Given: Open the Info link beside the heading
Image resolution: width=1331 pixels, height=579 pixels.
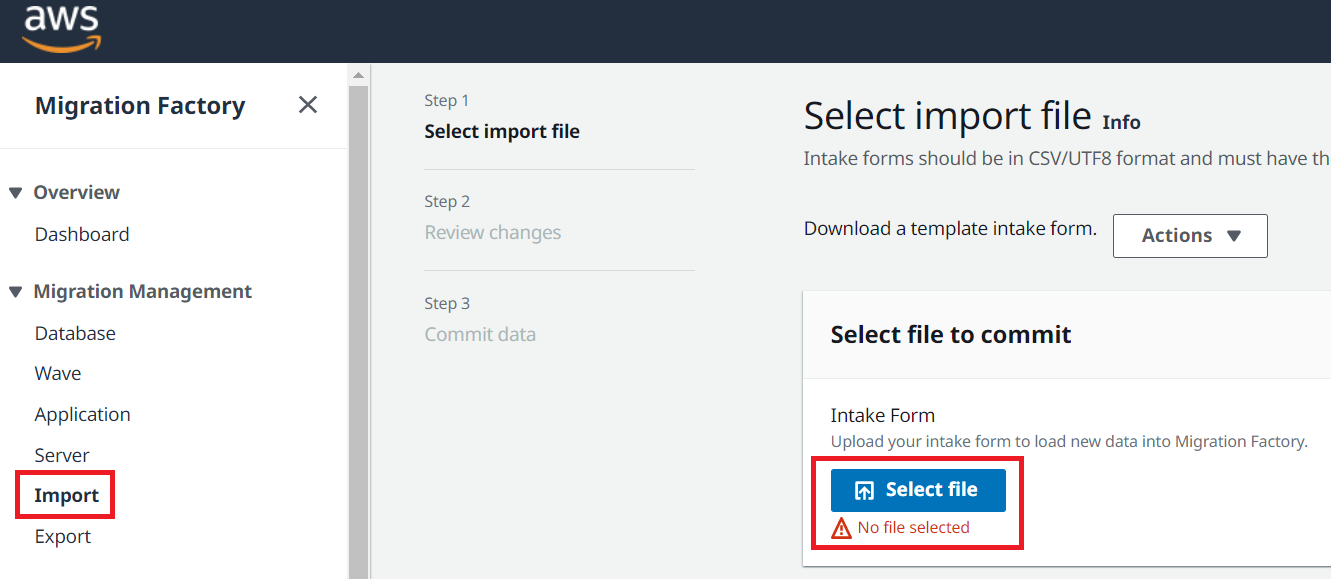Looking at the screenshot, I should click(1121, 122).
